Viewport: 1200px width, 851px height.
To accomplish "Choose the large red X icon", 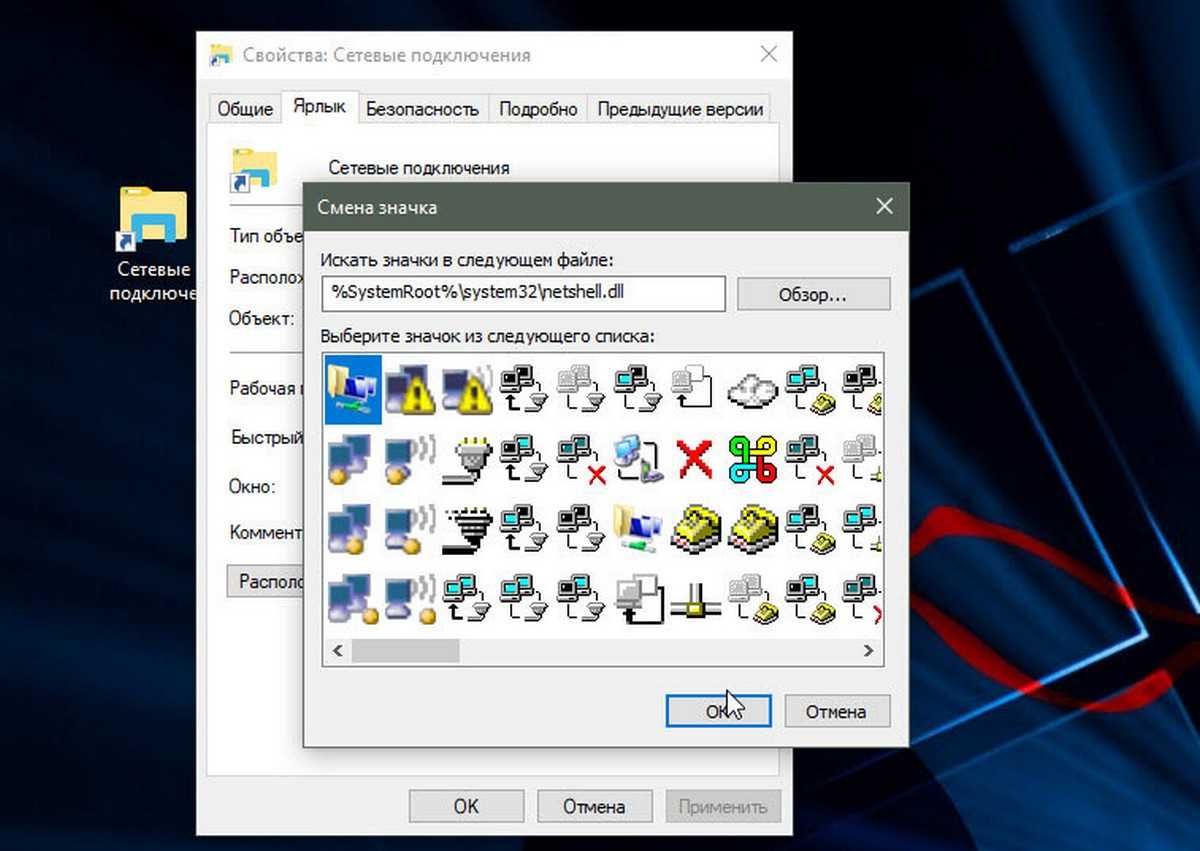I will click(695, 459).
